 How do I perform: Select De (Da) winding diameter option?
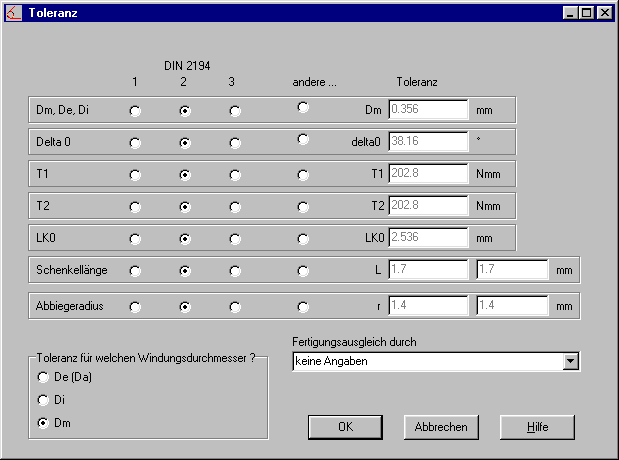(x=42, y=377)
